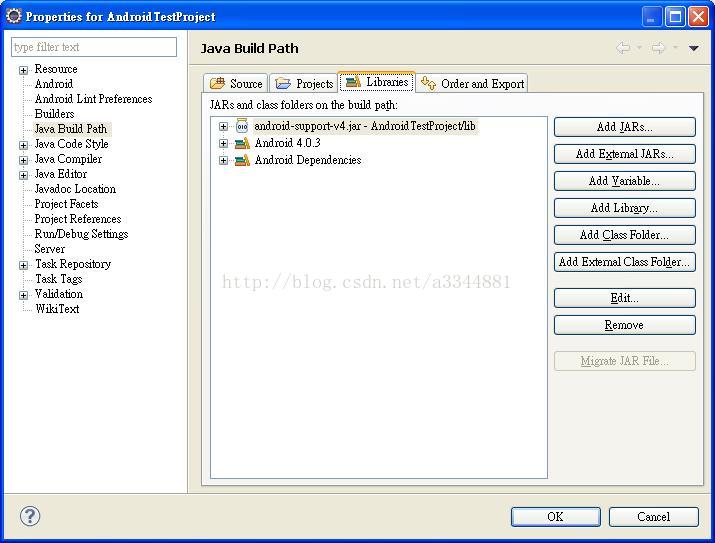Confirm with the OK button
715x543 pixels.
(x=555, y=517)
